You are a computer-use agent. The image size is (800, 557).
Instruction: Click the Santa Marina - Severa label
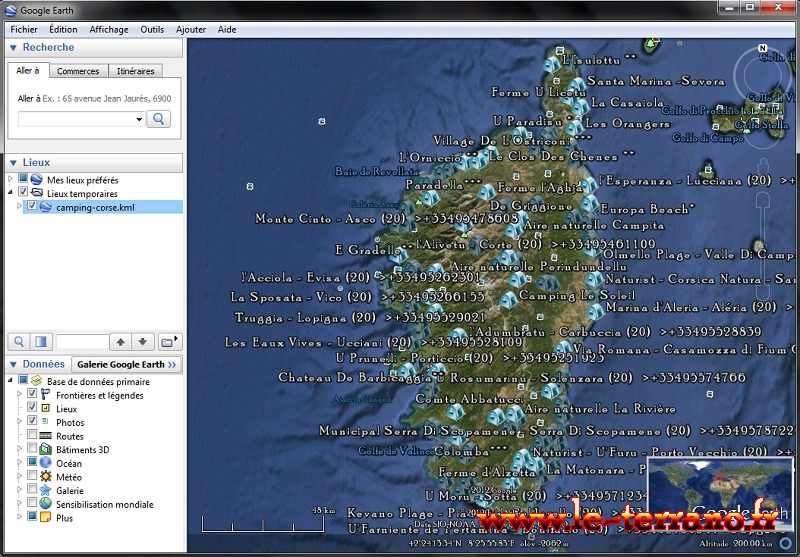(x=656, y=81)
